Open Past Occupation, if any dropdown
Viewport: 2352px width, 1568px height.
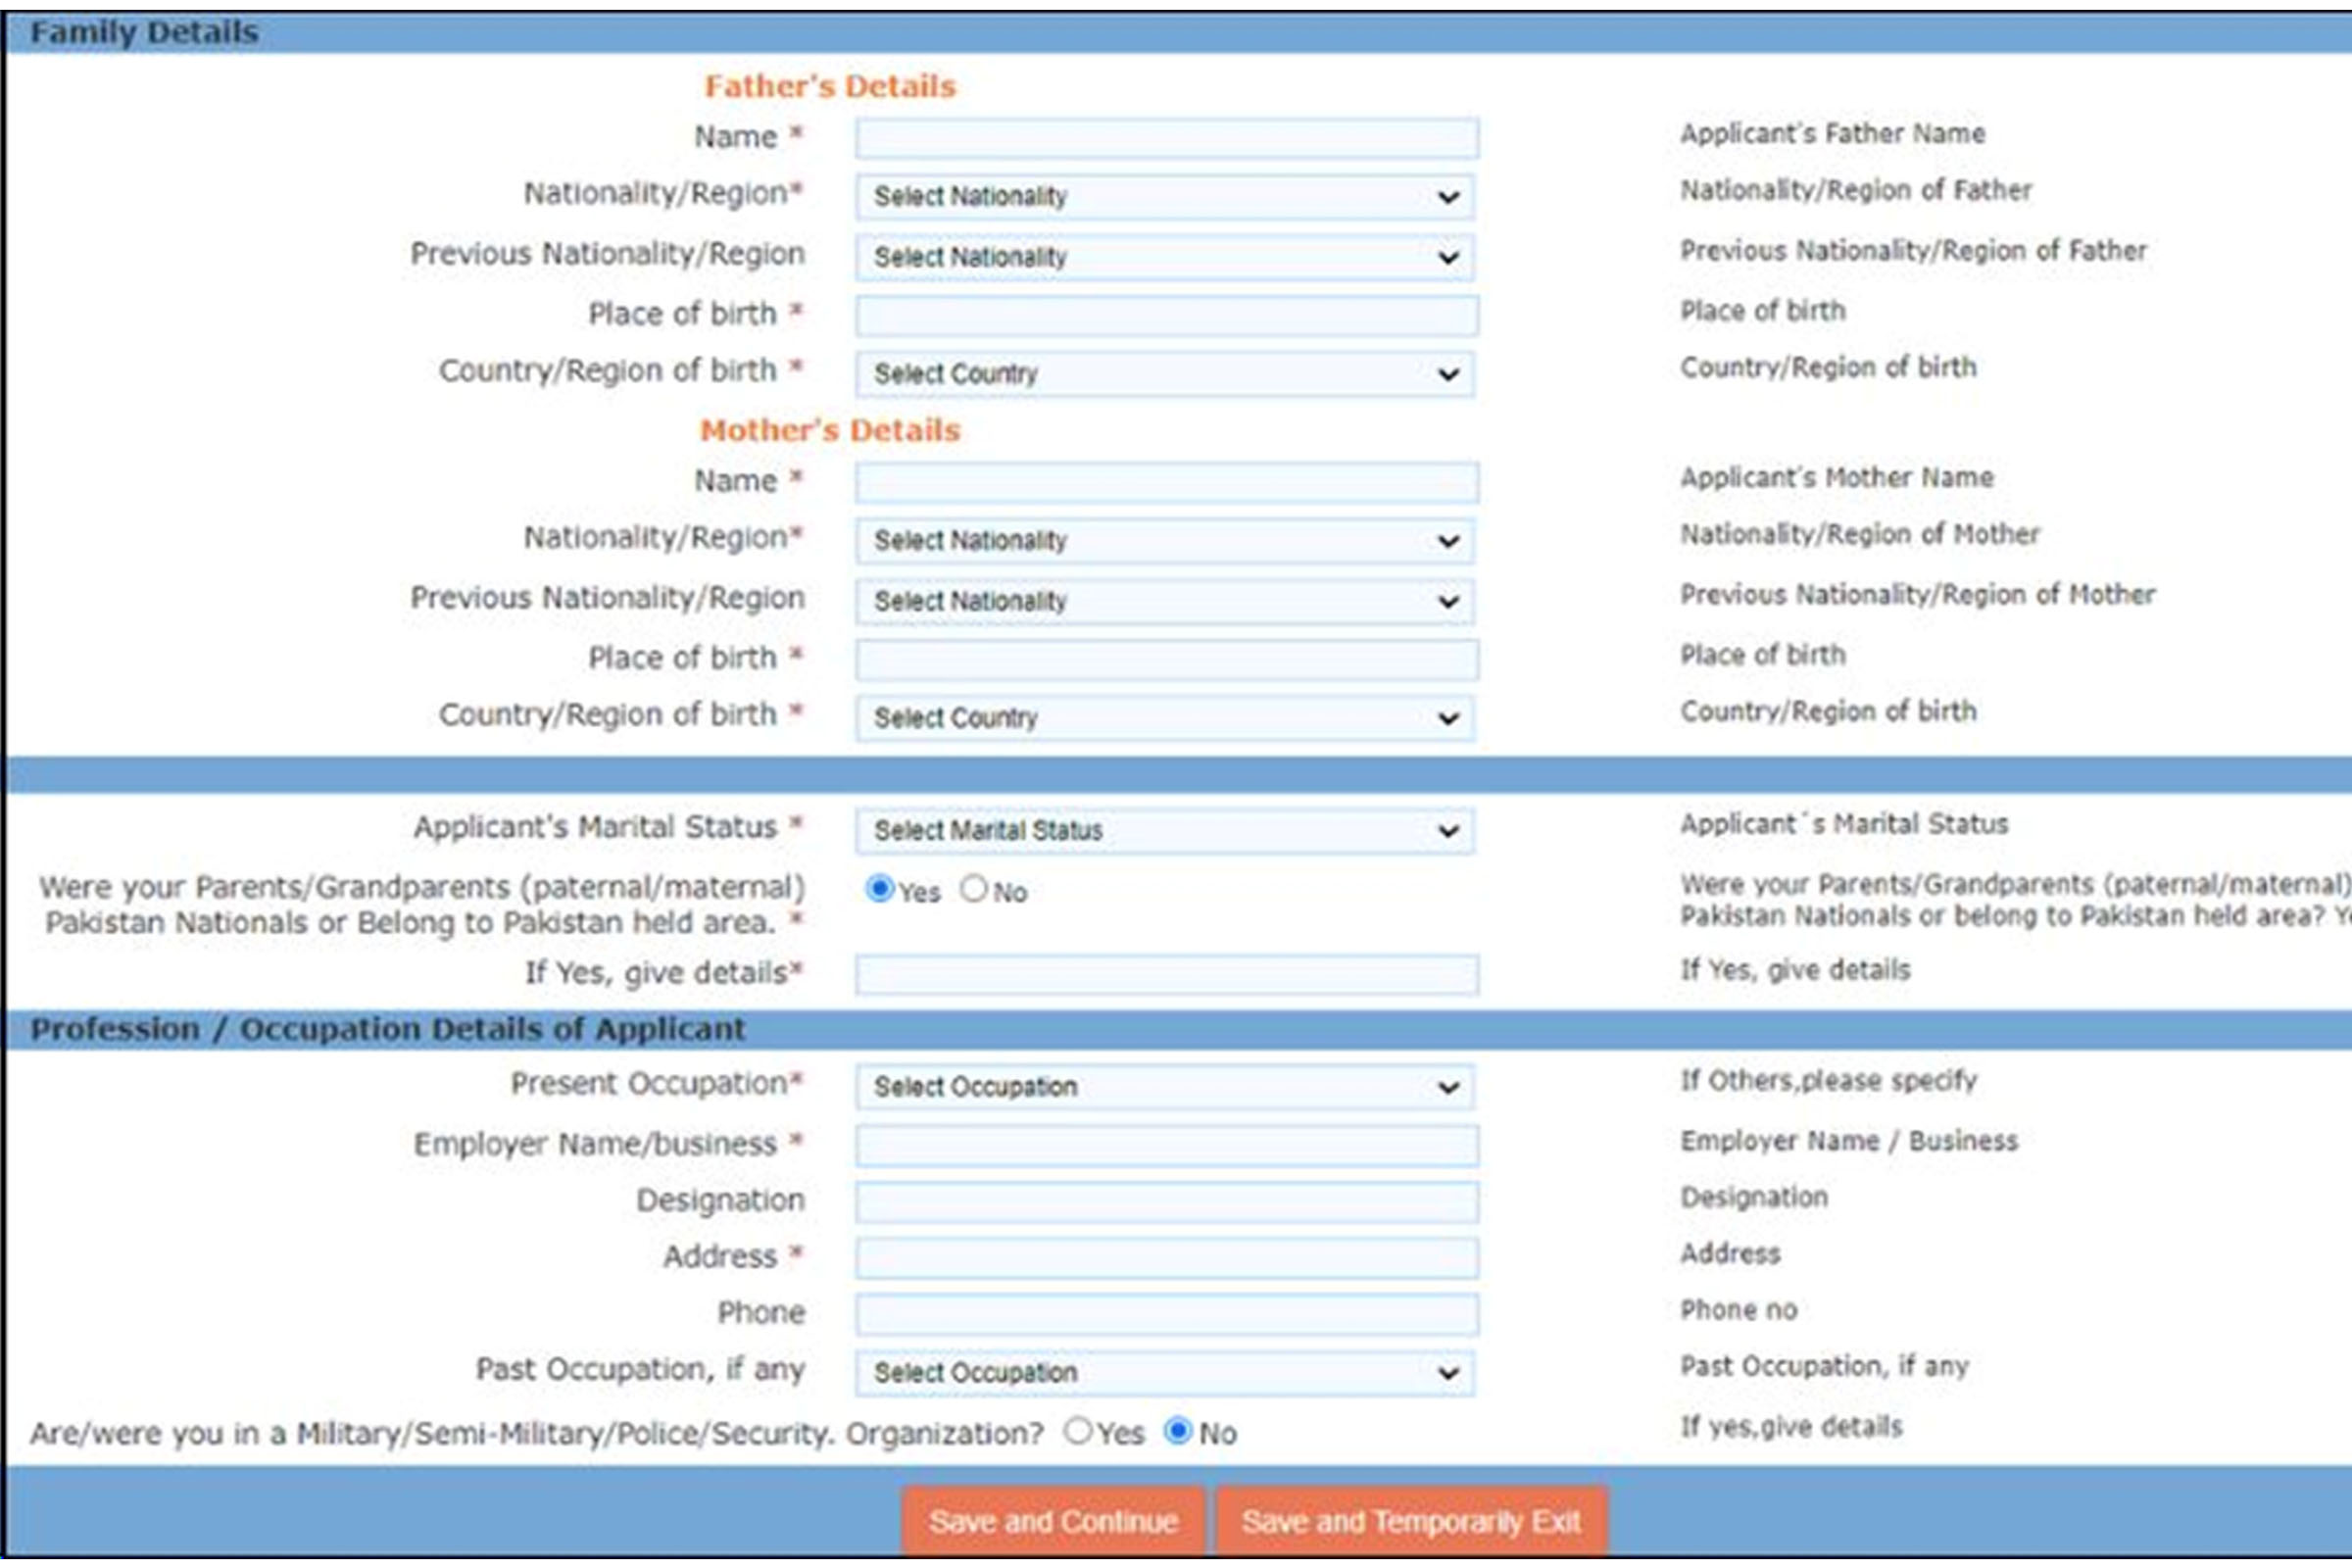[1164, 1373]
